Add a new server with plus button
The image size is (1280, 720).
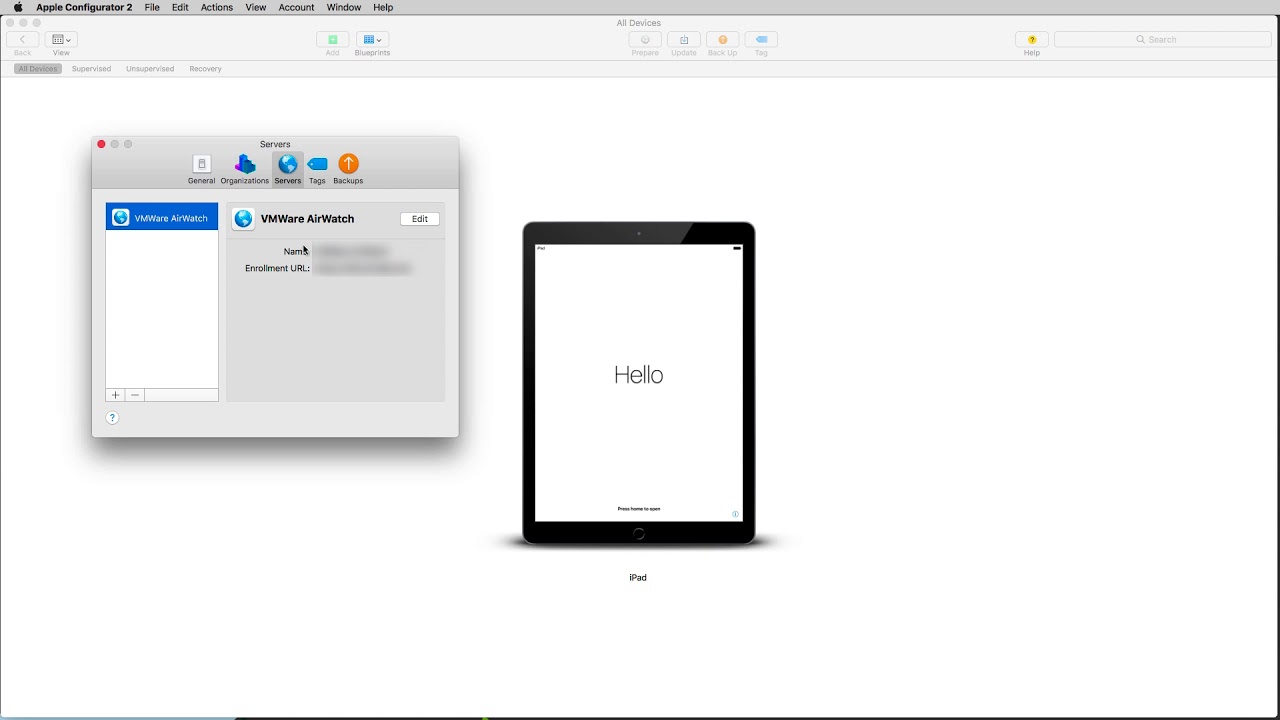tap(115, 395)
